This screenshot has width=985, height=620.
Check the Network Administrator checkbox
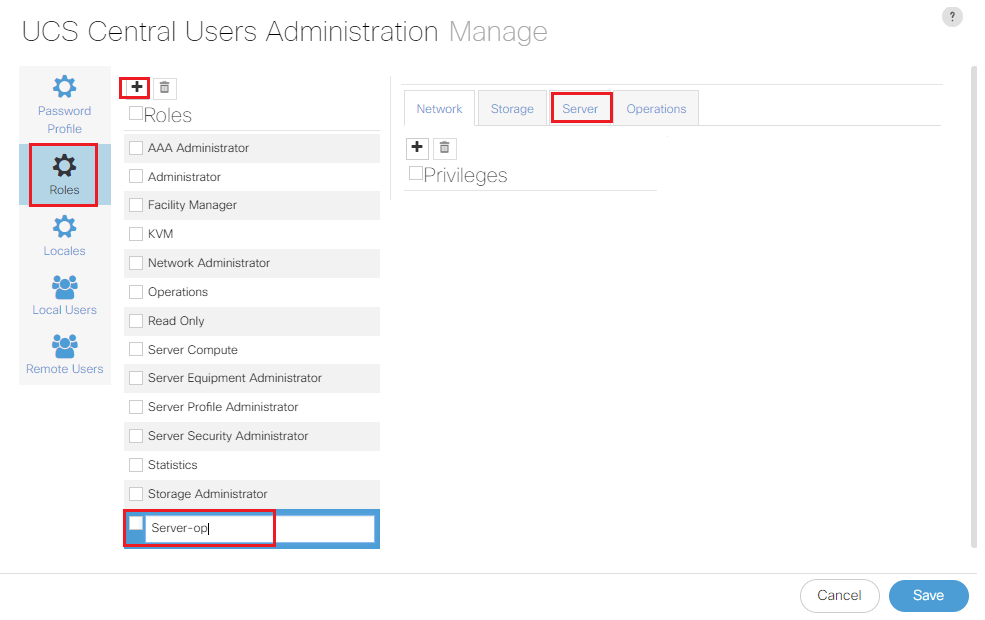coord(136,263)
